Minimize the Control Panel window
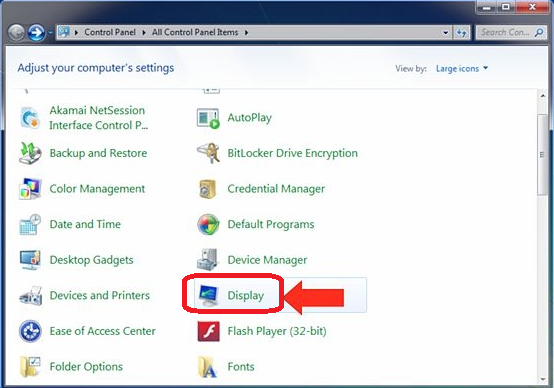 487,7
